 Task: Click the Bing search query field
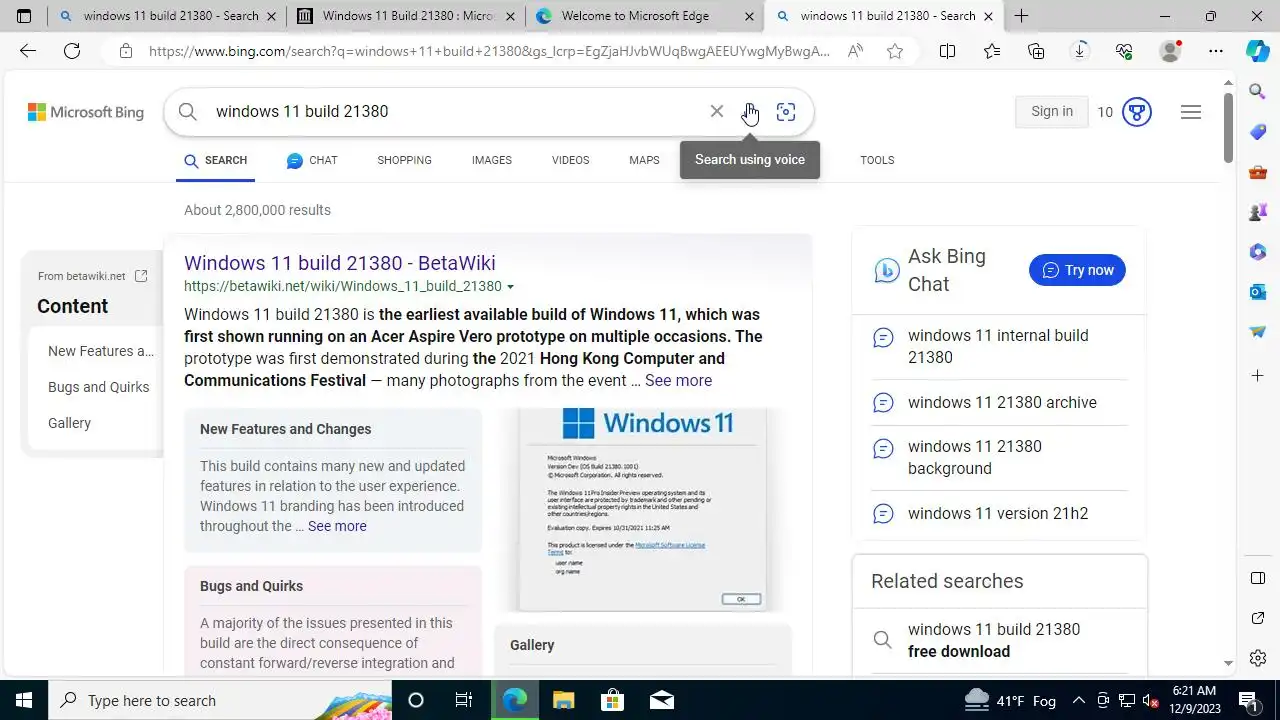click(x=455, y=111)
